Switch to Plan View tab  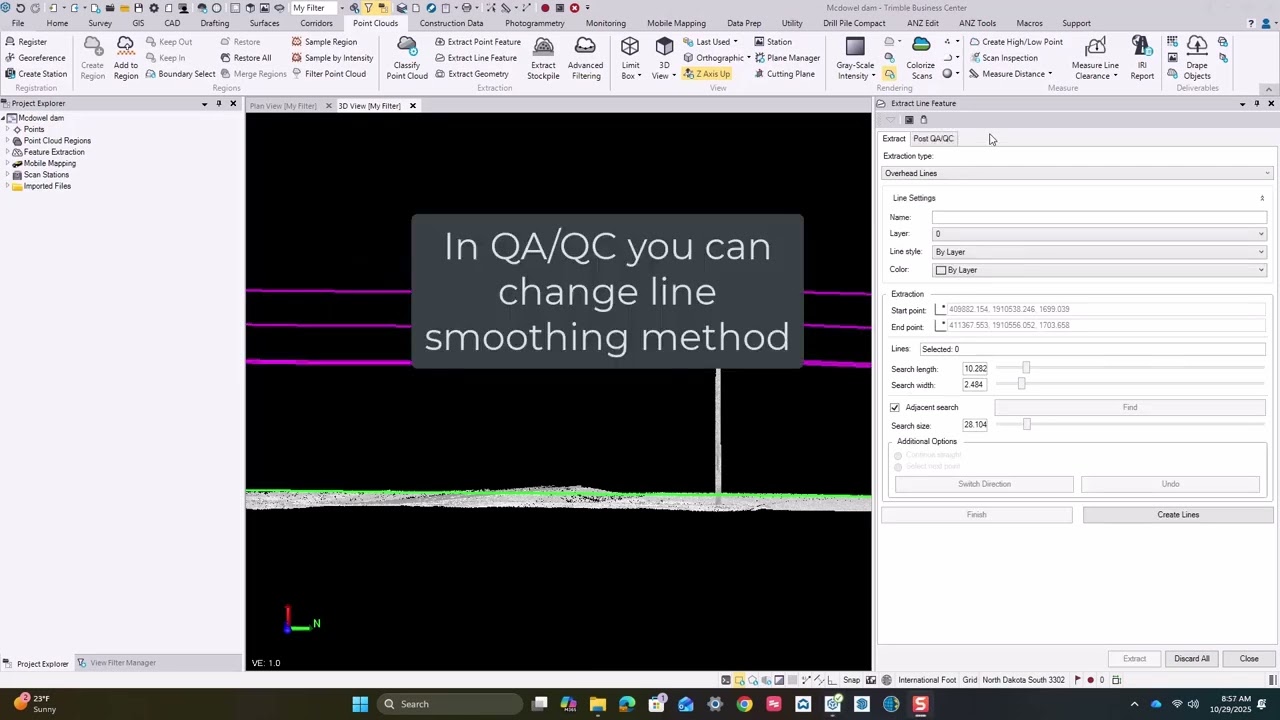283,106
